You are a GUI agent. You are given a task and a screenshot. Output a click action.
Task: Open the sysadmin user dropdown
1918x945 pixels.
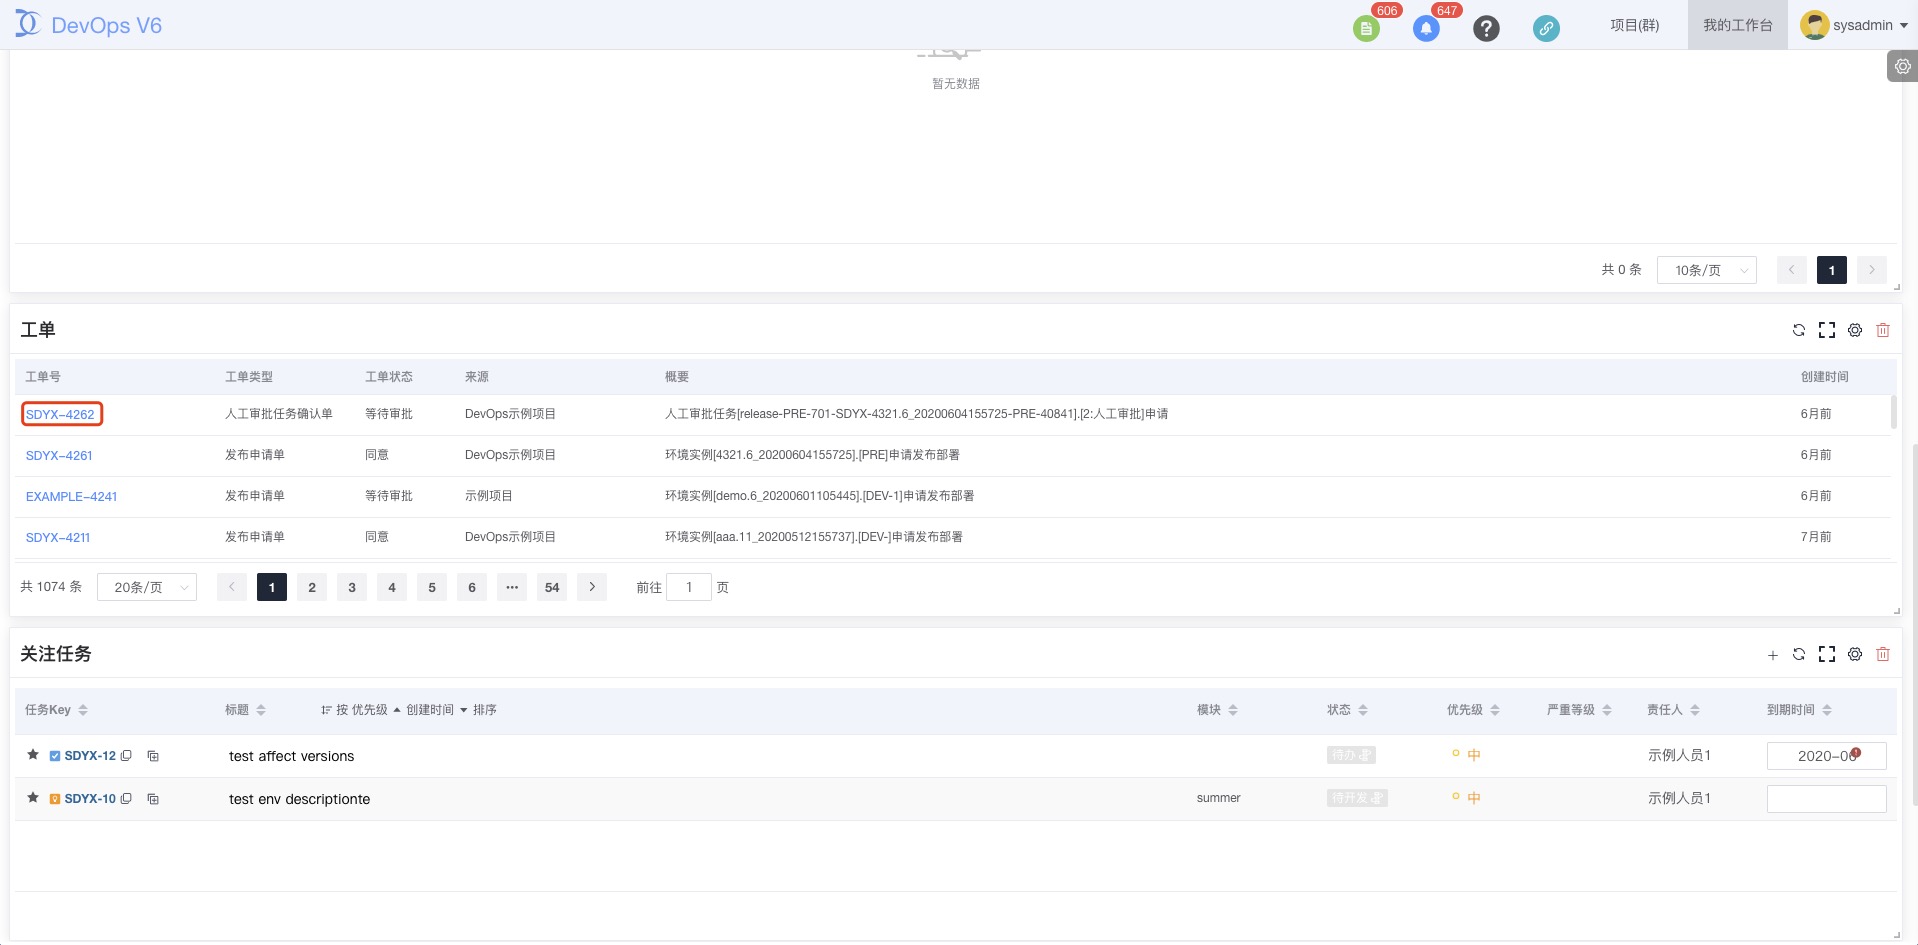click(x=1854, y=25)
